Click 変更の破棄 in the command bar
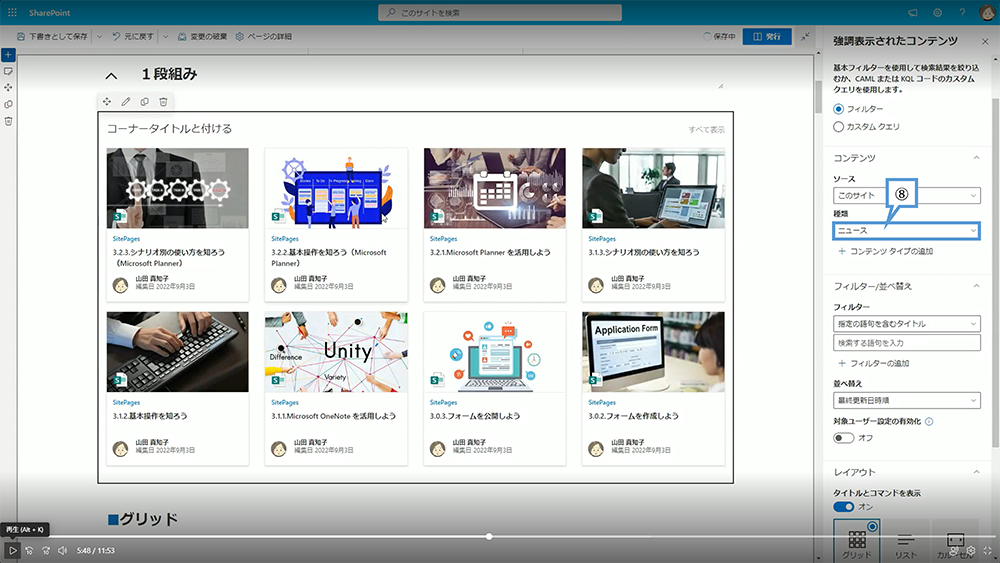This screenshot has height=563, width=1000. pos(202,37)
